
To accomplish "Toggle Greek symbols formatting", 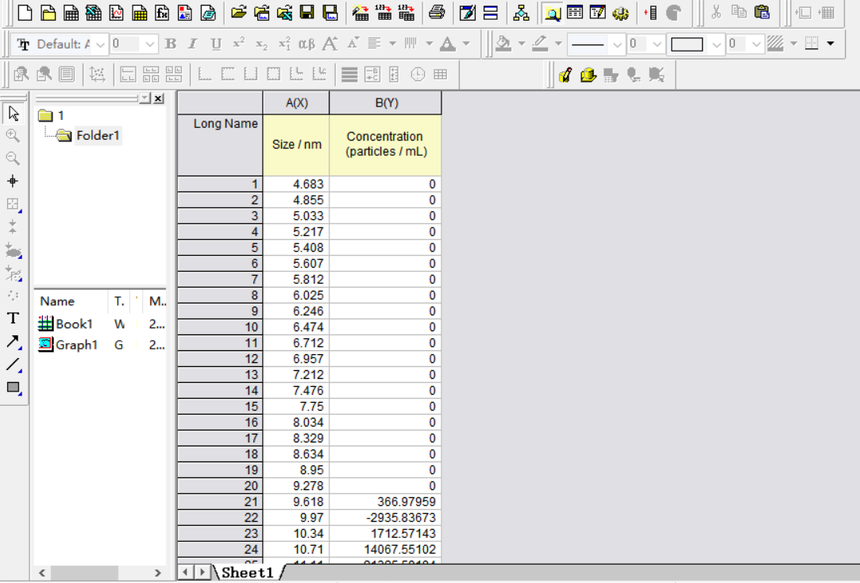I will pyautogui.click(x=307, y=44).
